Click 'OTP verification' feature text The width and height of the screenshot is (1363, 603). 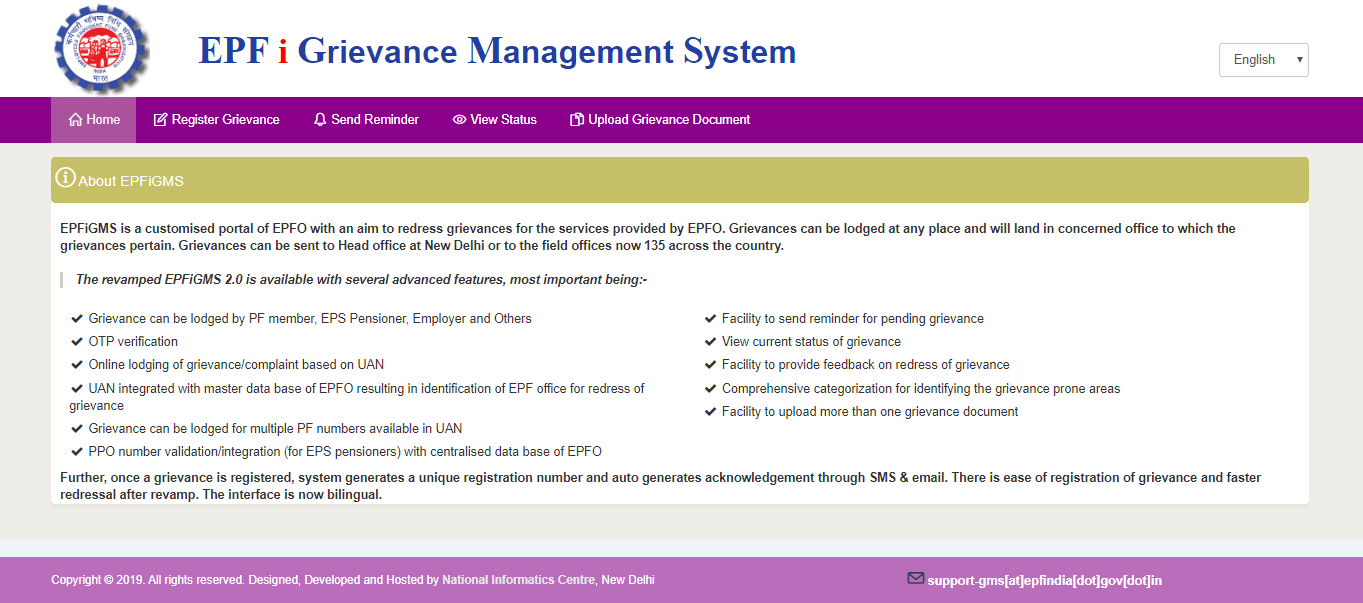tap(133, 342)
